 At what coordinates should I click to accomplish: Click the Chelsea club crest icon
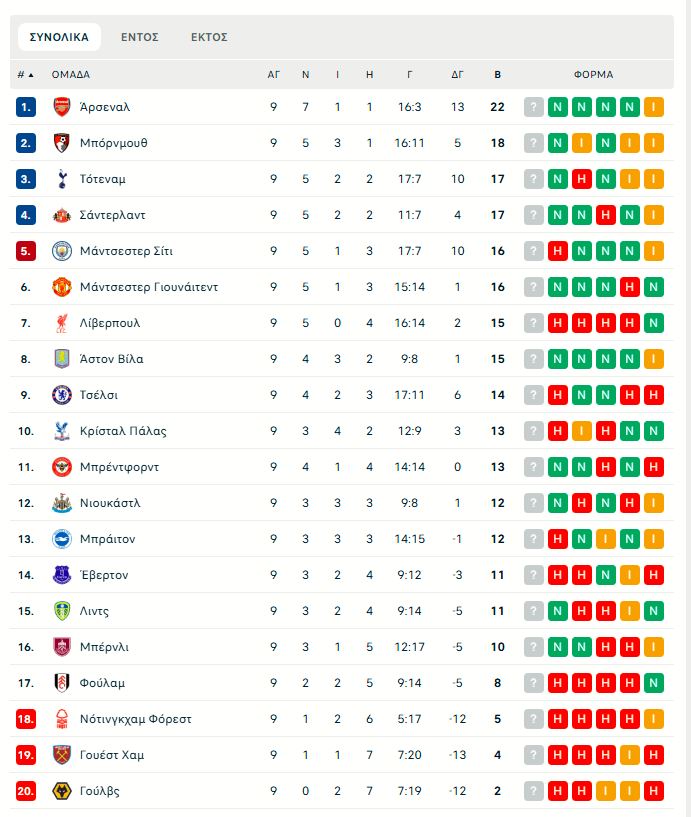click(62, 395)
